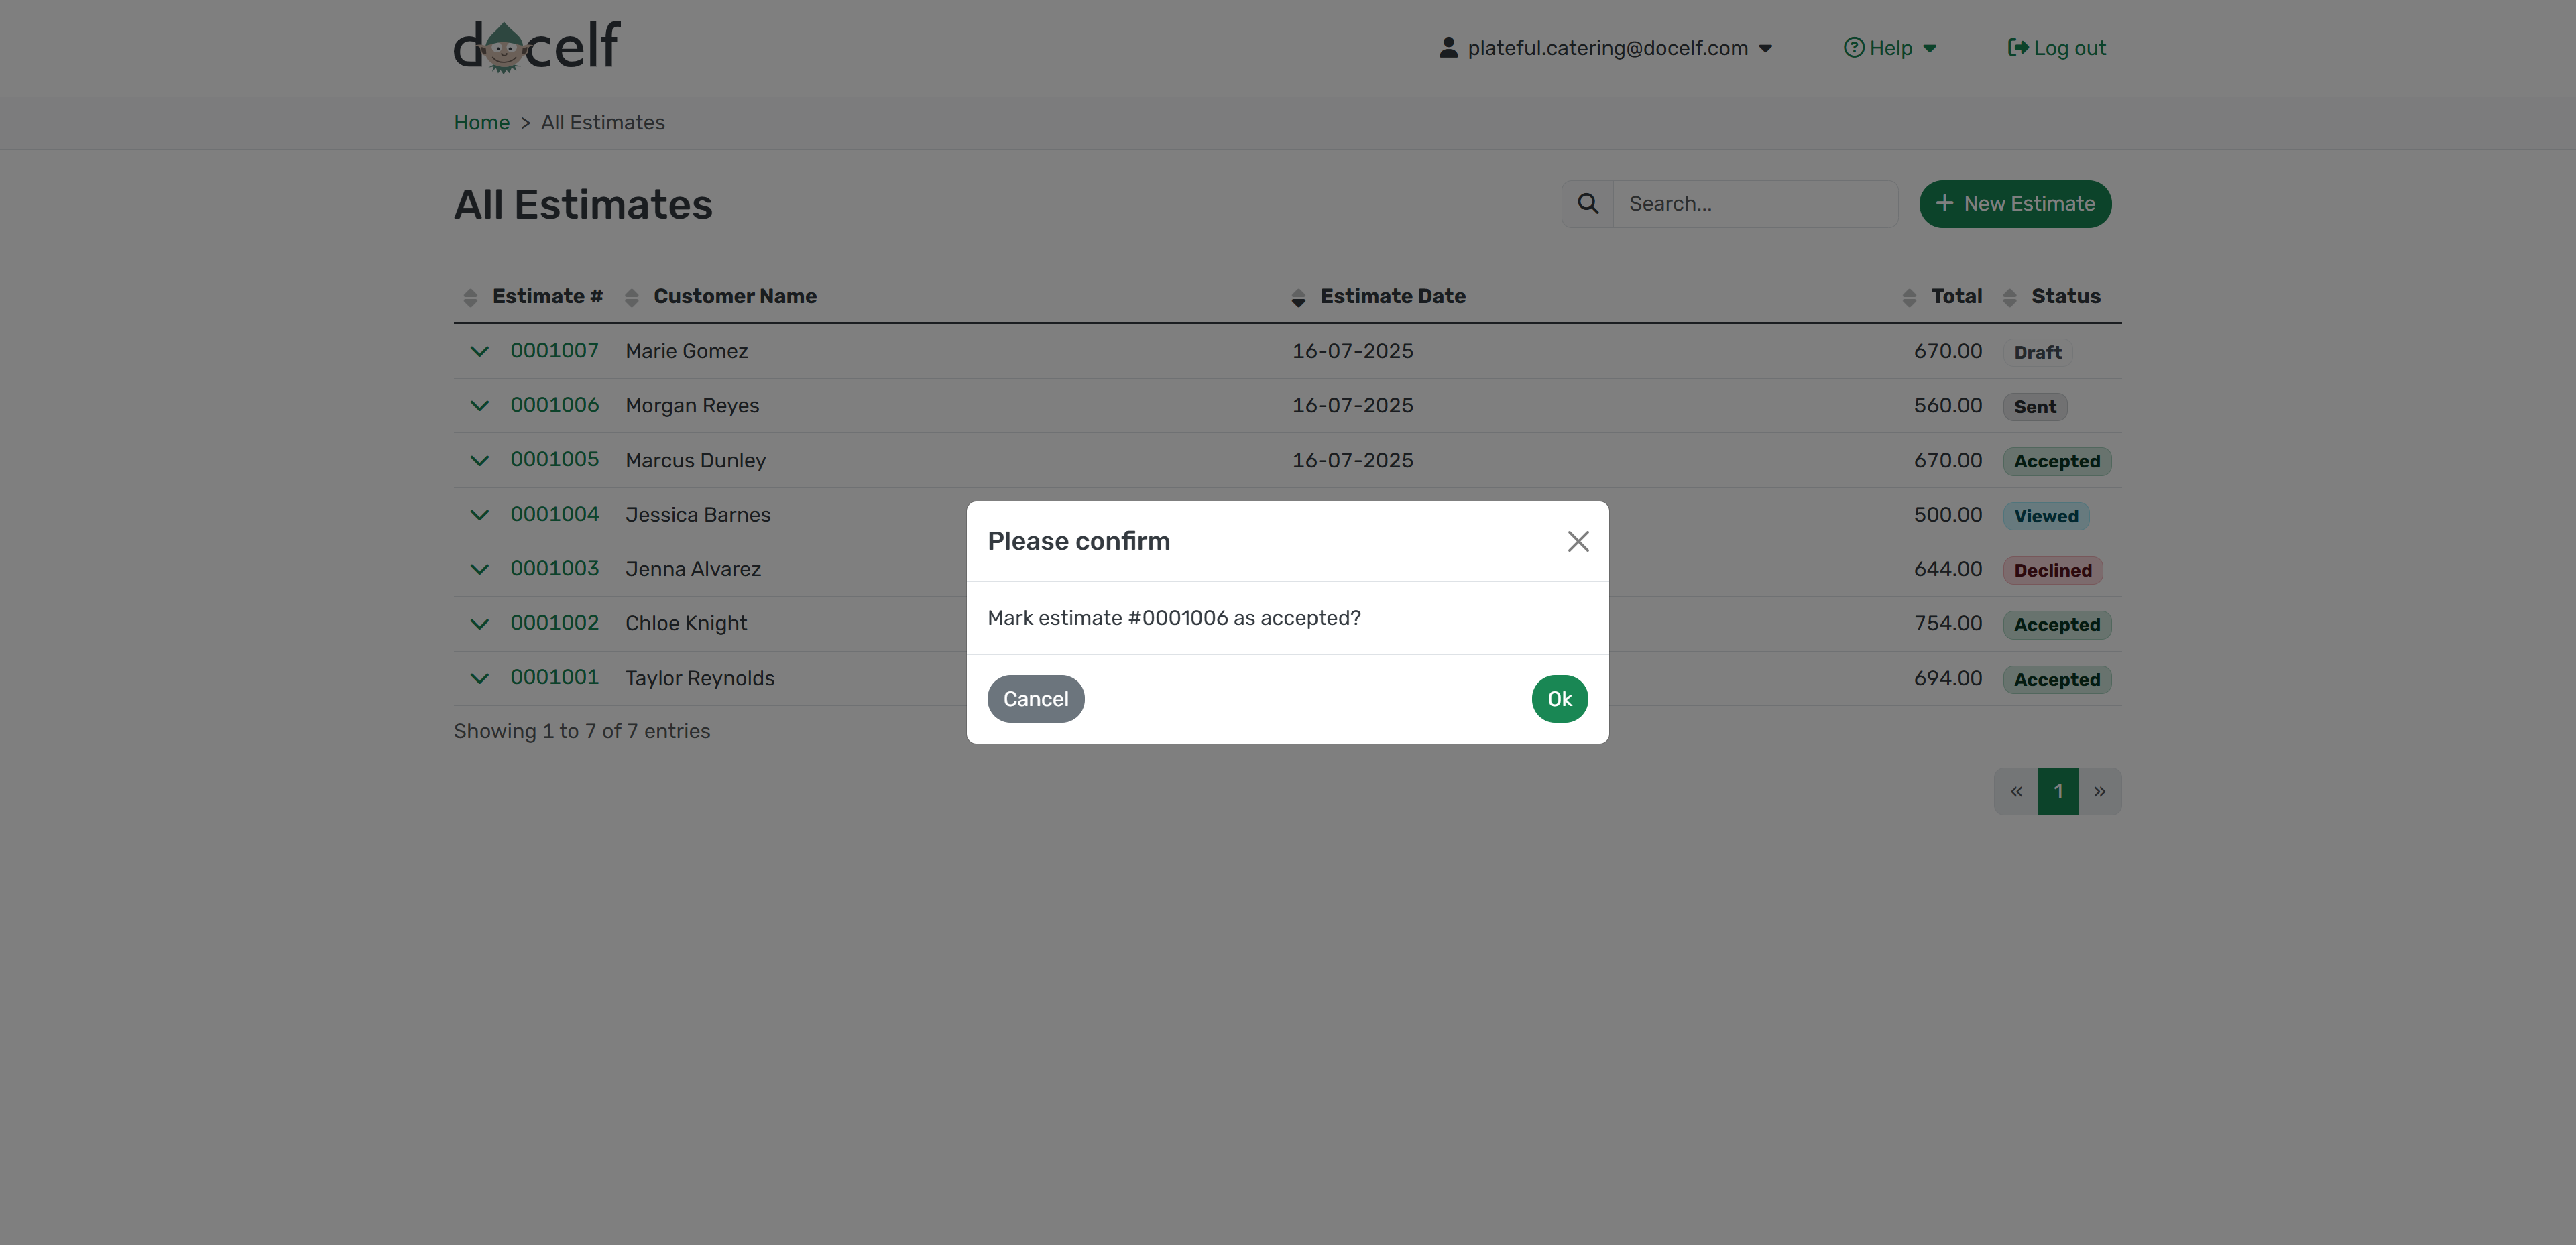The width and height of the screenshot is (2576, 1245).
Task: Open estimate 0001001 link
Action: coord(554,678)
